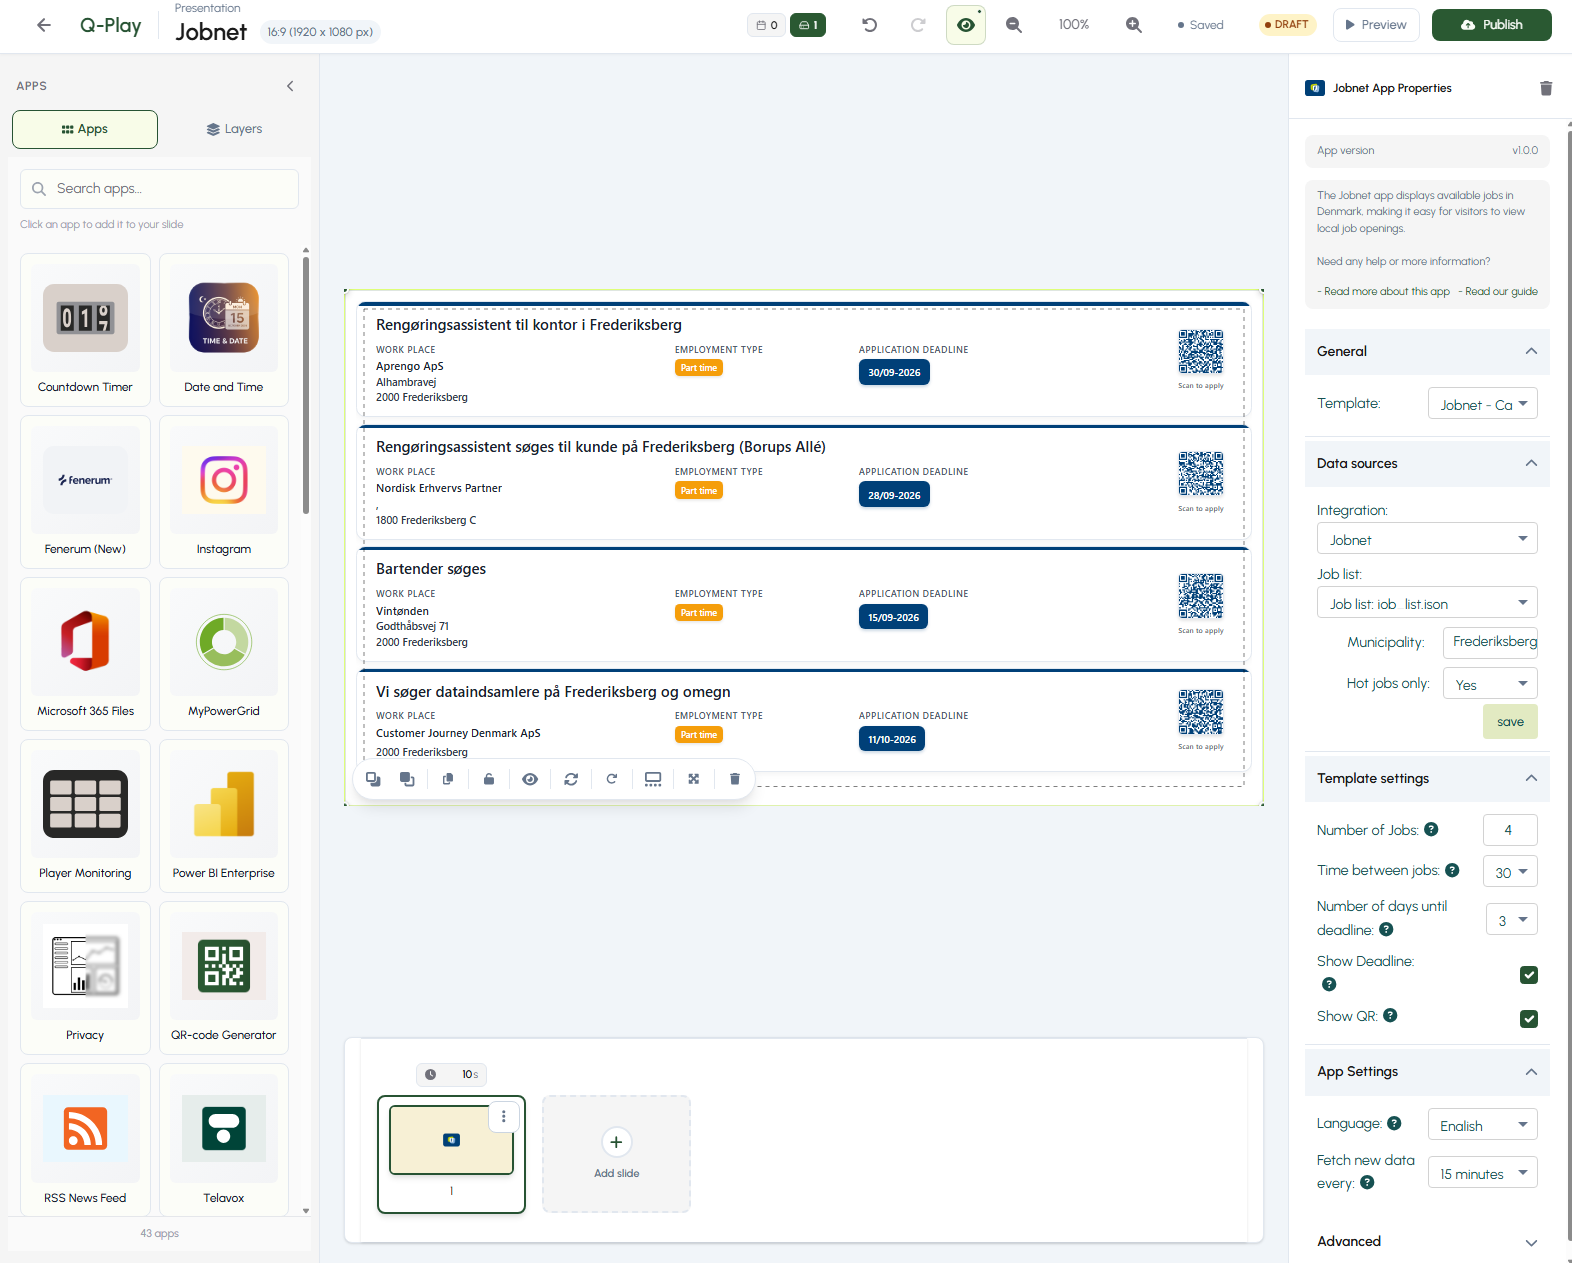Open the slide 1 three-dot options menu
The width and height of the screenshot is (1572, 1263).
pos(504,1117)
